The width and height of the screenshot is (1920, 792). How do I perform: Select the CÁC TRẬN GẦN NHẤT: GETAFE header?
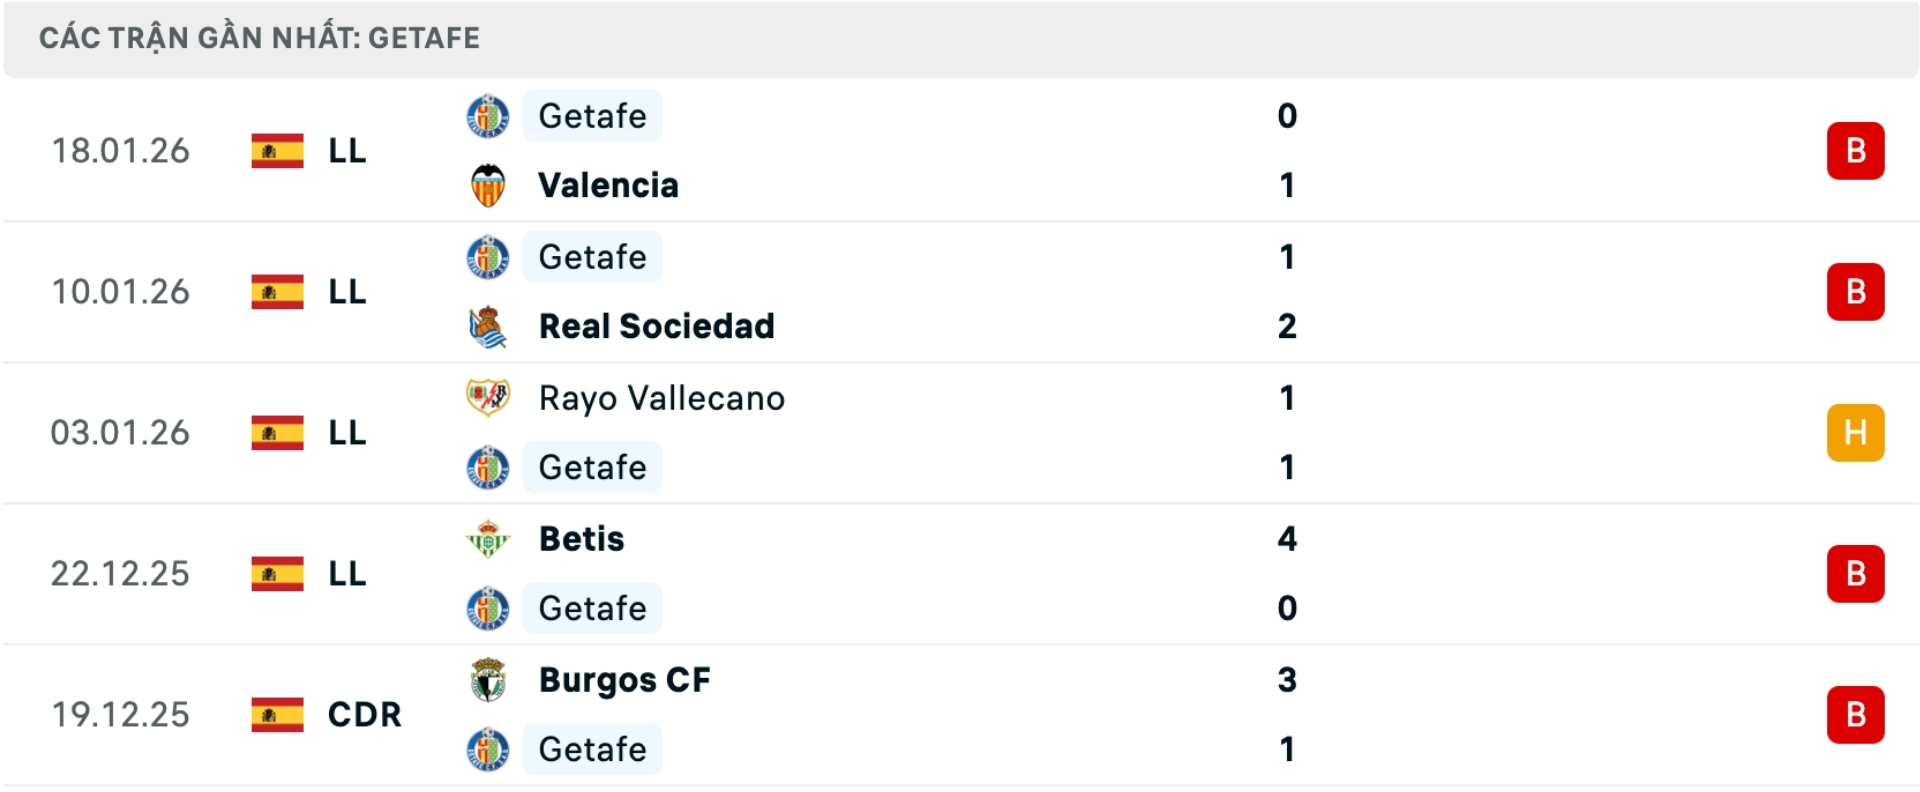tap(259, 38)
